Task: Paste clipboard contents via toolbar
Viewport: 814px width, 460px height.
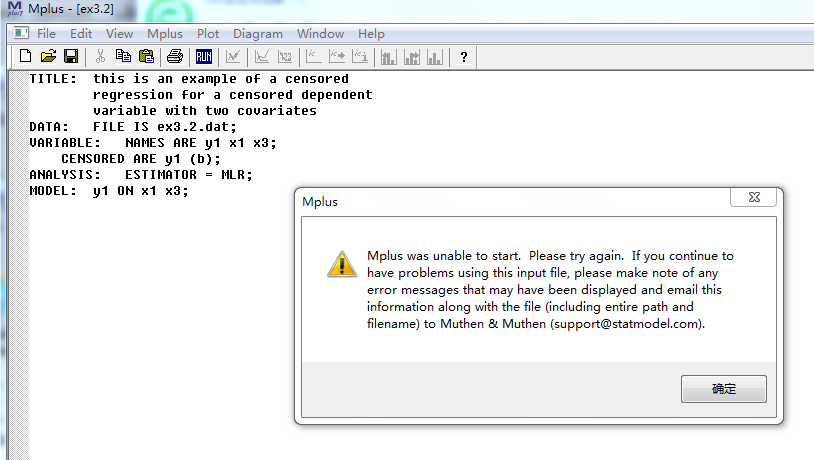Action: 147,56
